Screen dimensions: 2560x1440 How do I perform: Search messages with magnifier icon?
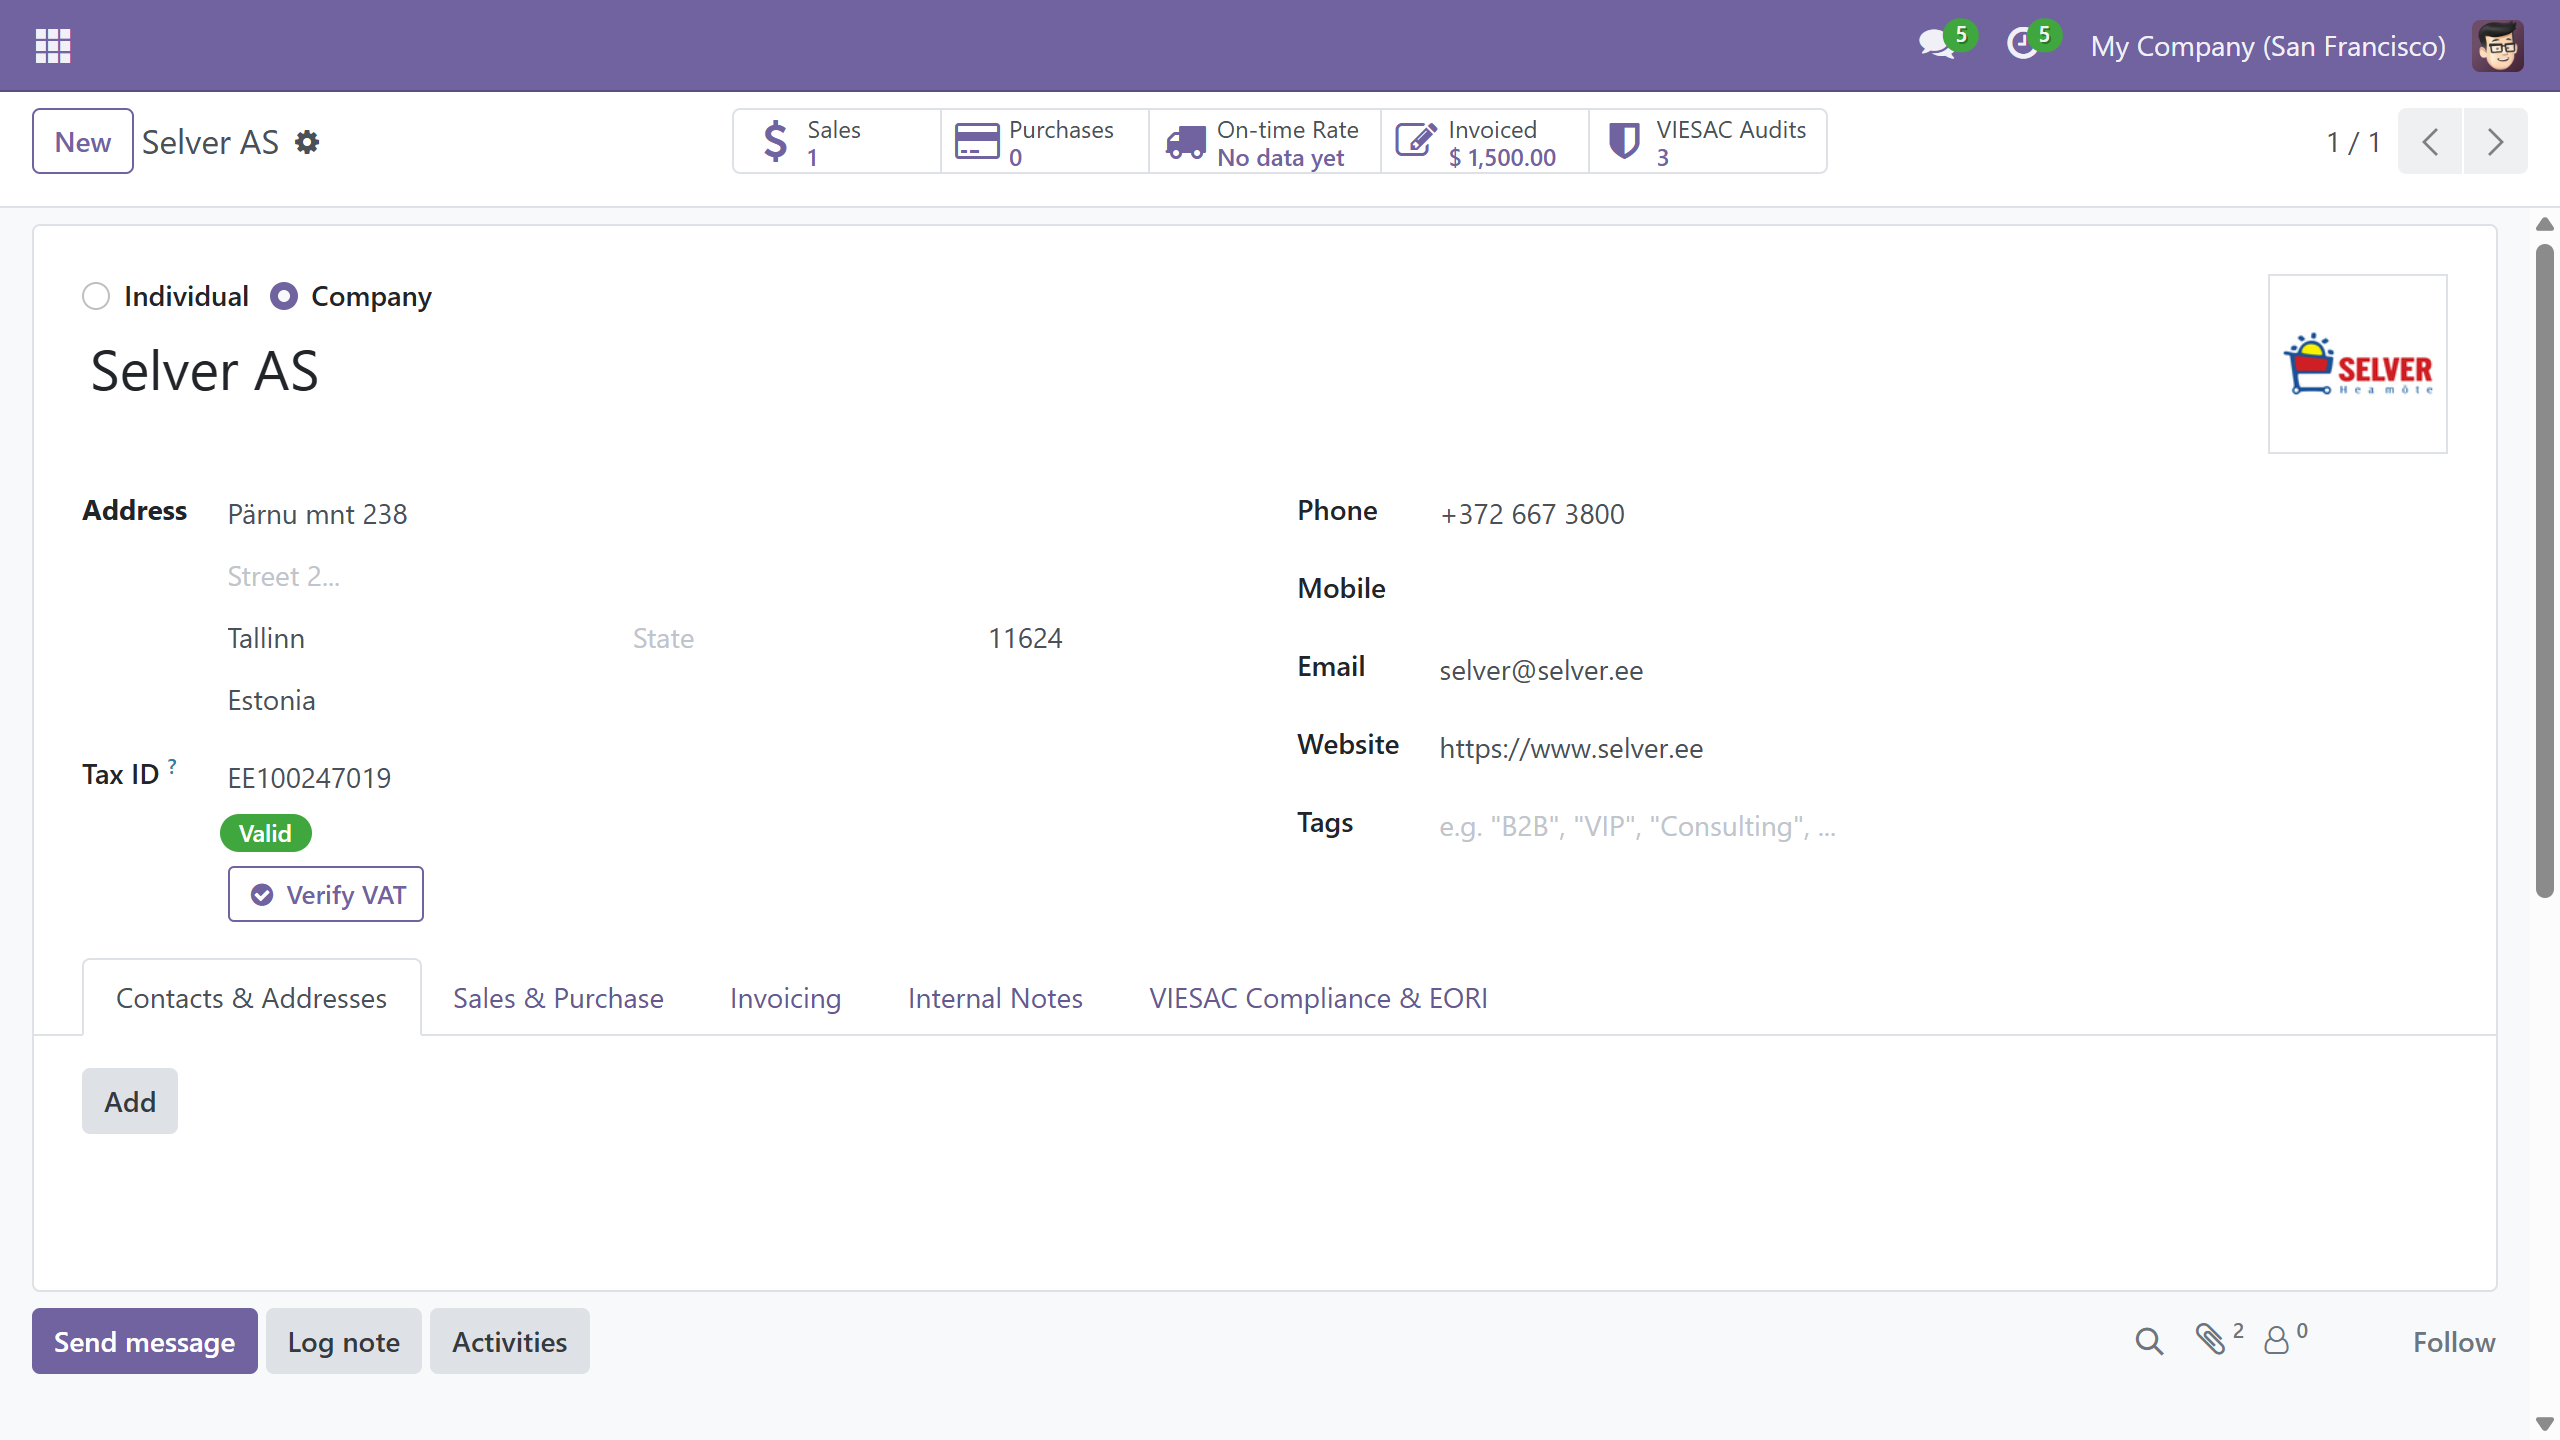[2149, 1341]
